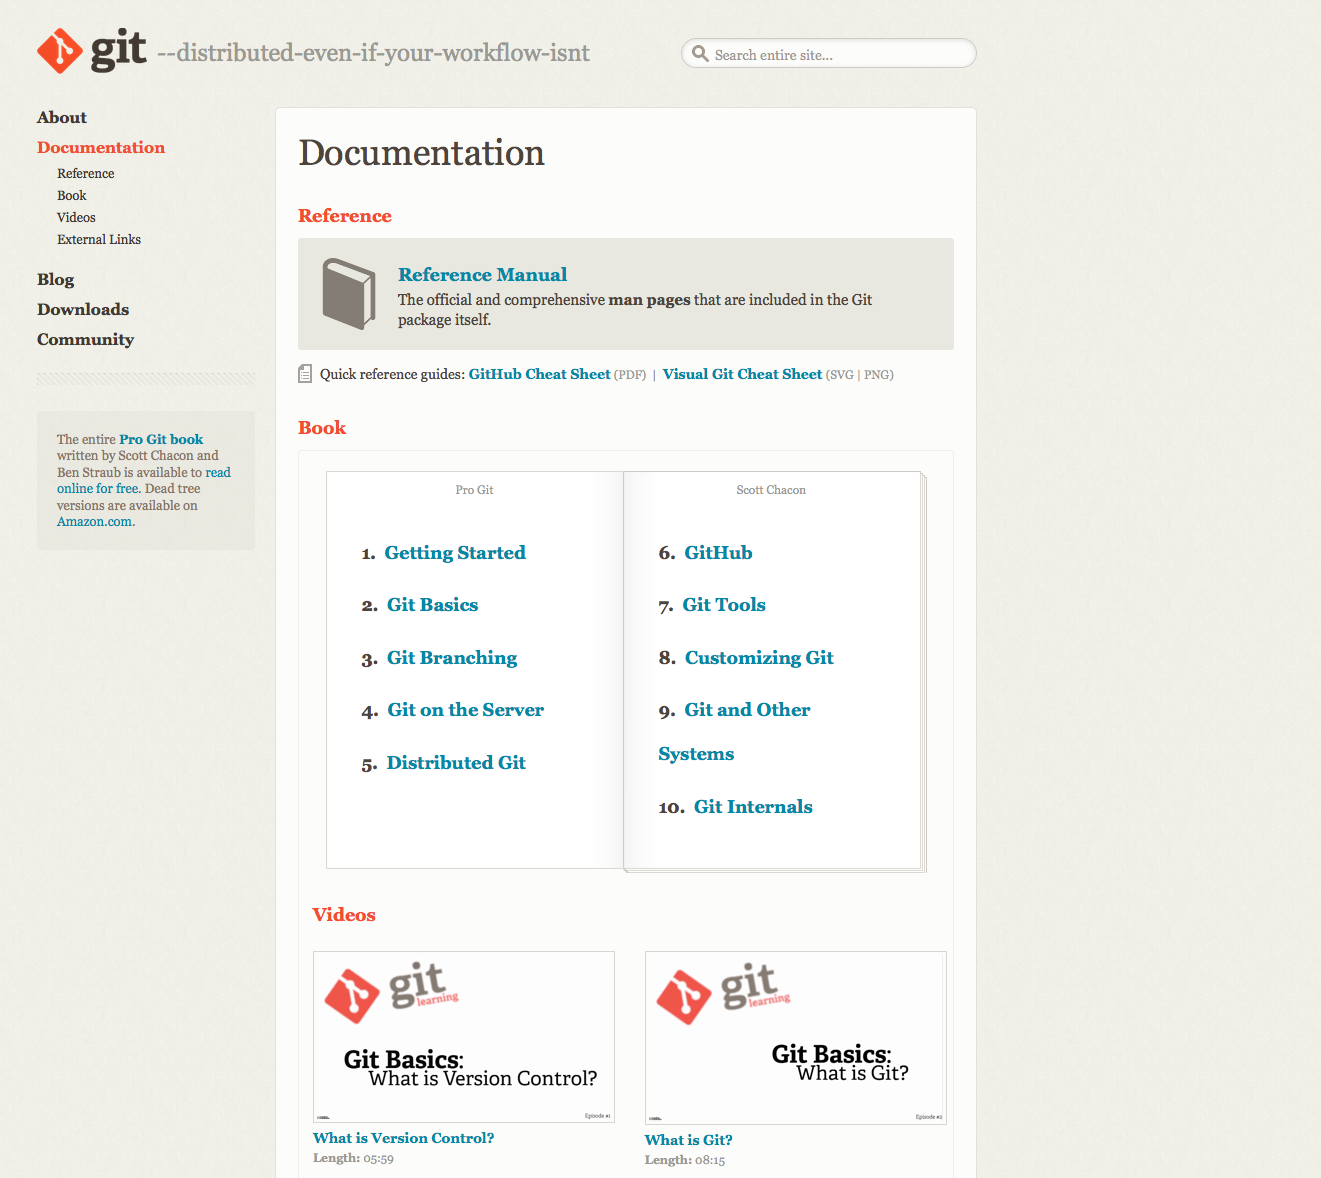This screenshot has width=1321, height=1178.
Task: Click the SVG cheat sheet link
Action: point(841,375)
